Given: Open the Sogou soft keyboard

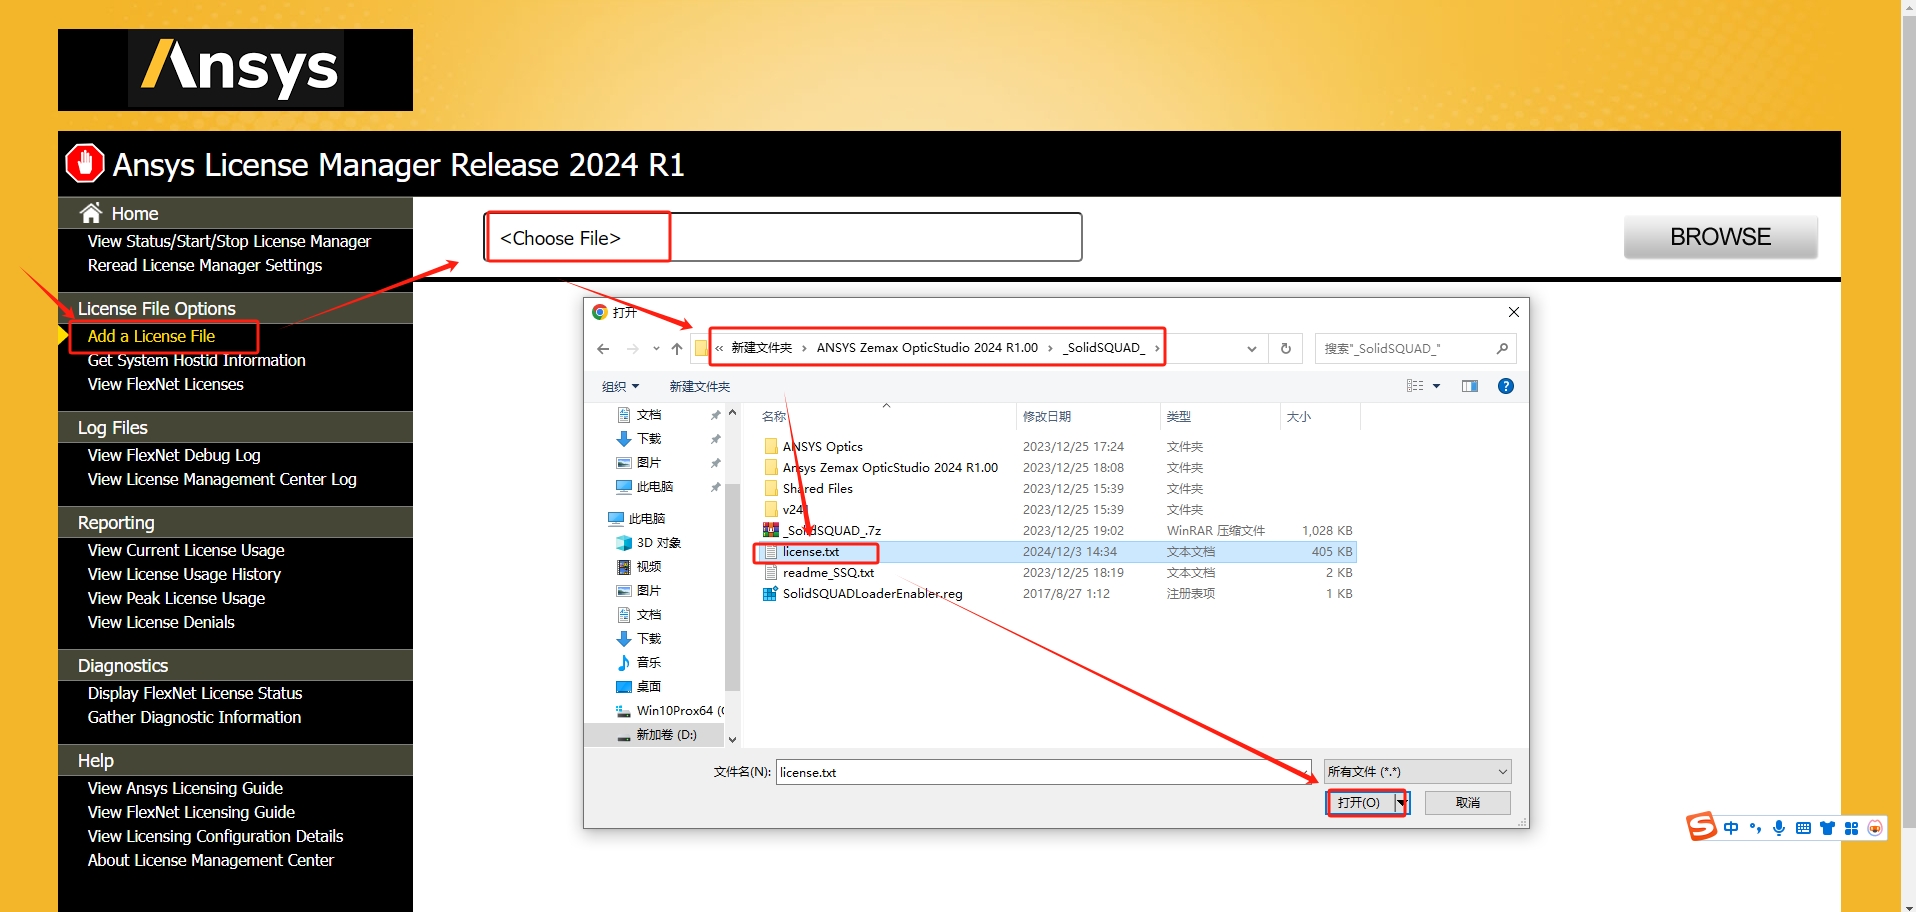Looking at the screenshot, I should (x=1803, y=827).
